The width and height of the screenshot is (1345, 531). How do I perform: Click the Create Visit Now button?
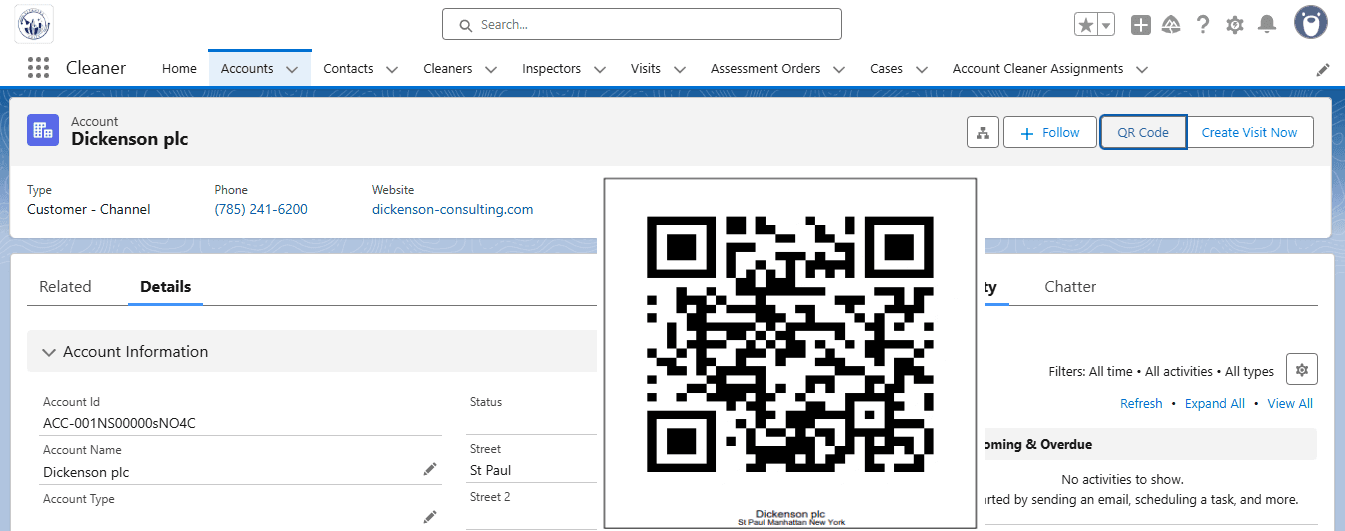click(1249, 132)
